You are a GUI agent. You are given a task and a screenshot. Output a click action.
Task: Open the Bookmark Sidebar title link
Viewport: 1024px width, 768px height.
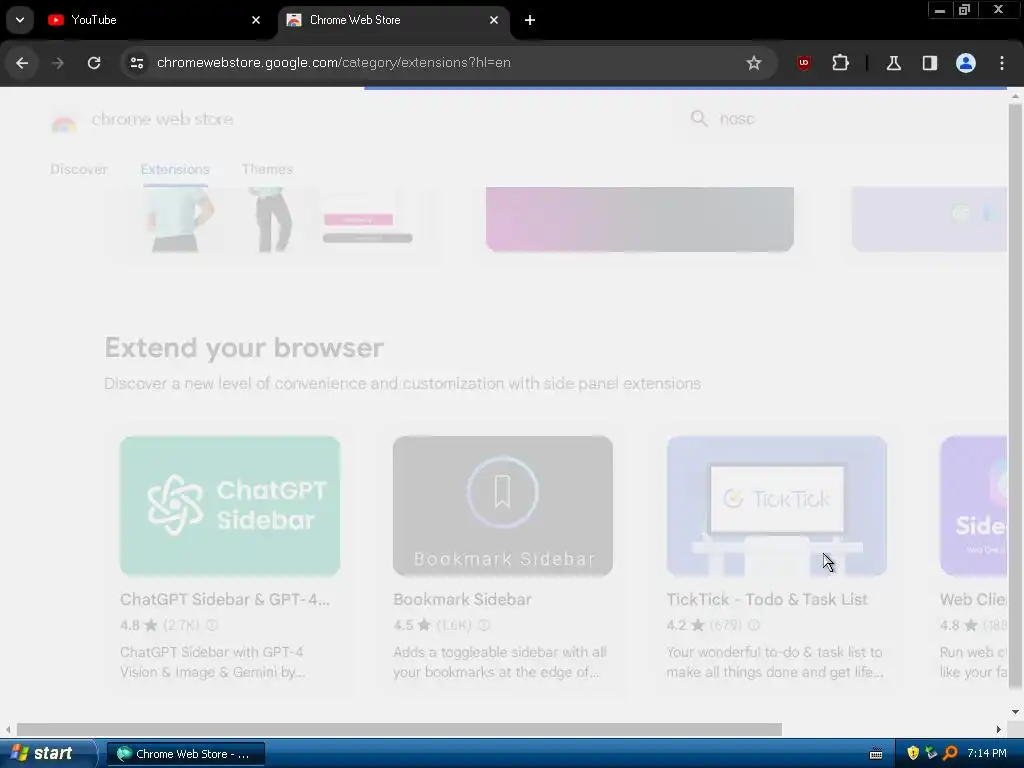[x=462, y=600]
